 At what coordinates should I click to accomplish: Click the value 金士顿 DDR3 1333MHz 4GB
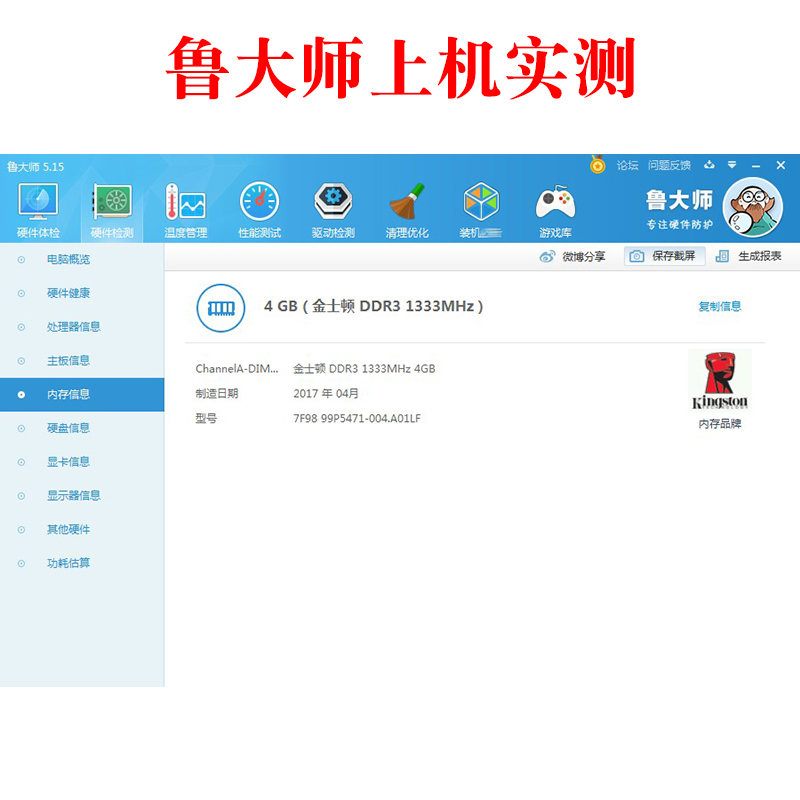point(364,368)
